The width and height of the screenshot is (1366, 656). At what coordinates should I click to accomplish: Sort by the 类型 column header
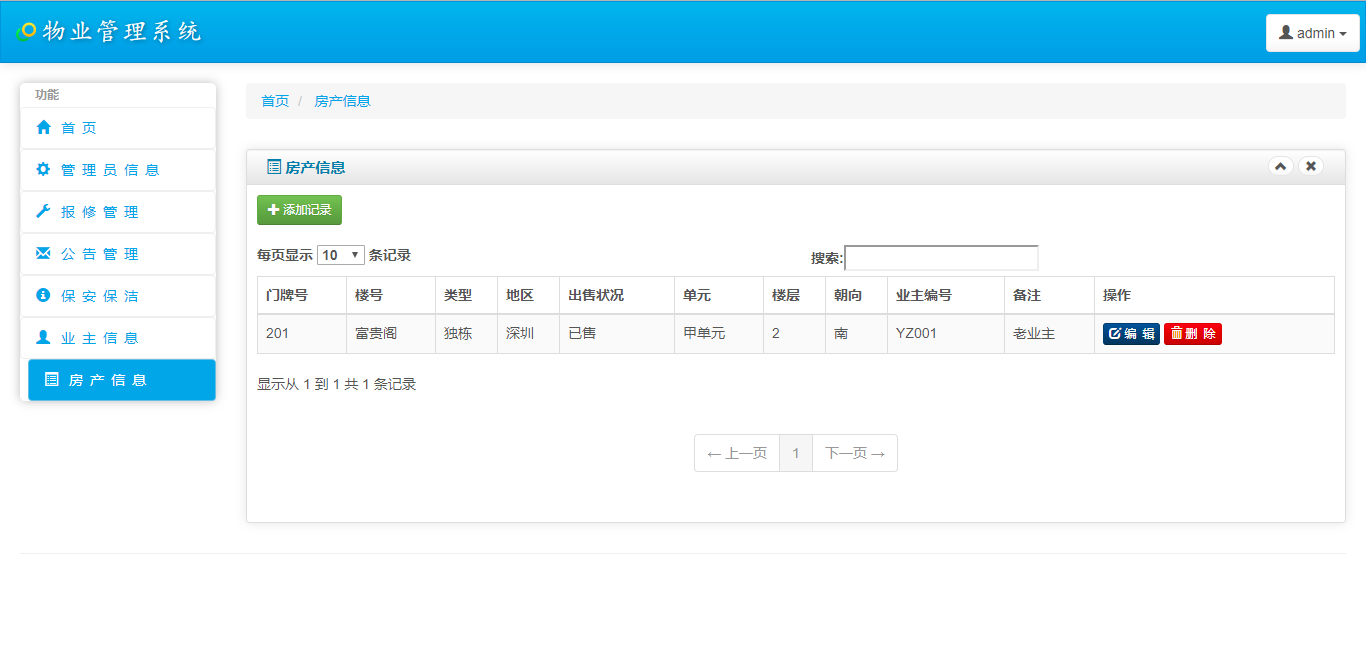[x=467, y=296]
